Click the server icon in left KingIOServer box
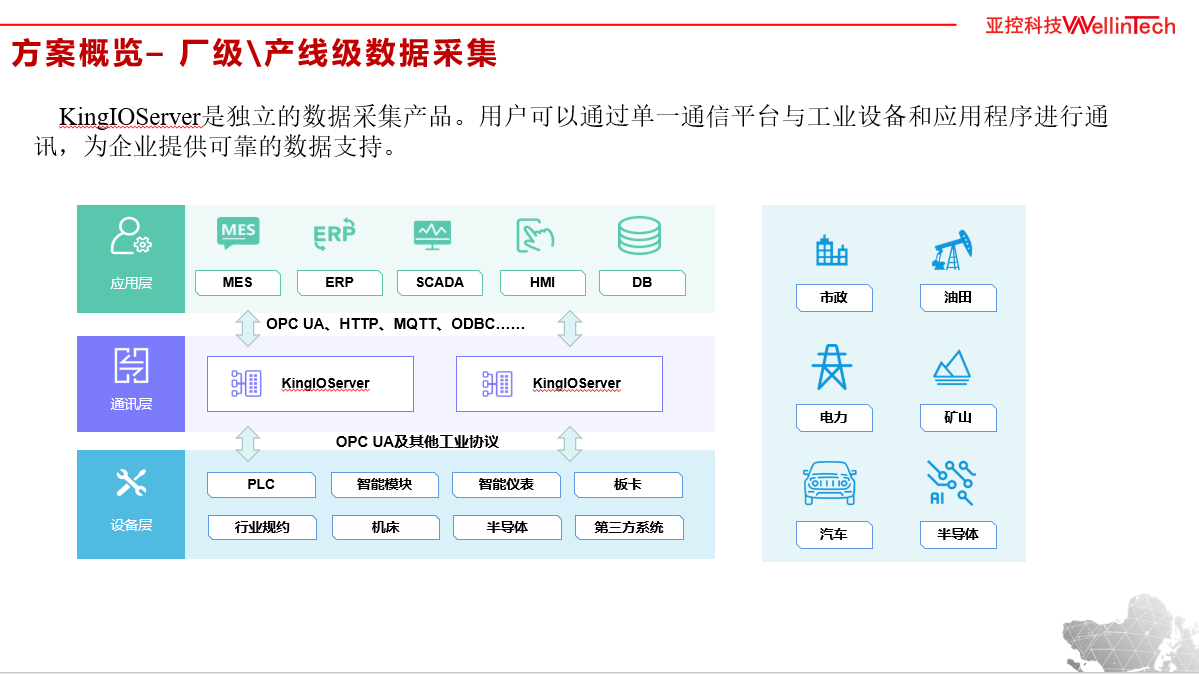 [246, 383]
